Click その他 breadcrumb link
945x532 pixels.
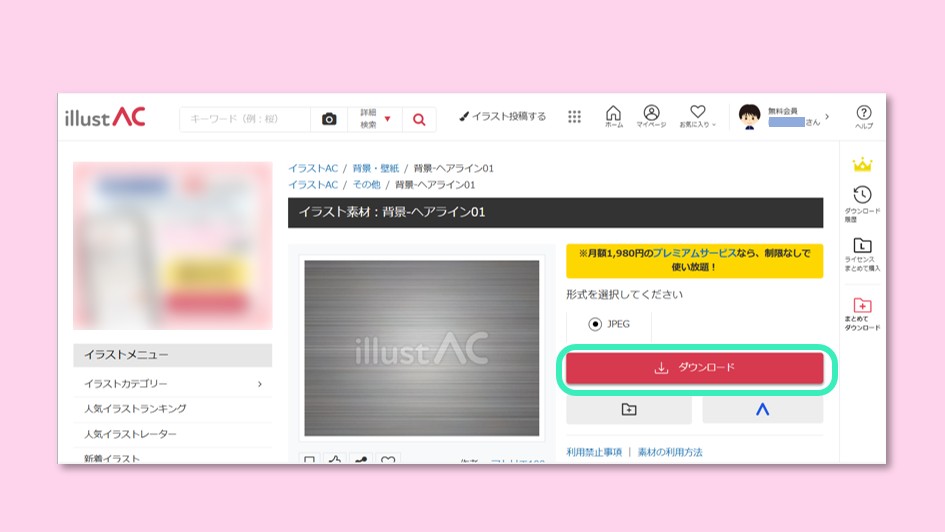(366, 184)
